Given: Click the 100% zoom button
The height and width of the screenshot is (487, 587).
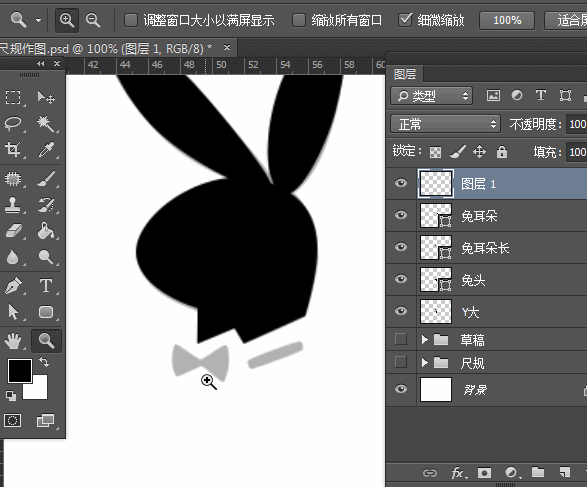Looking at the screenshot, I should pyautogui.click(x=507, y=20).
